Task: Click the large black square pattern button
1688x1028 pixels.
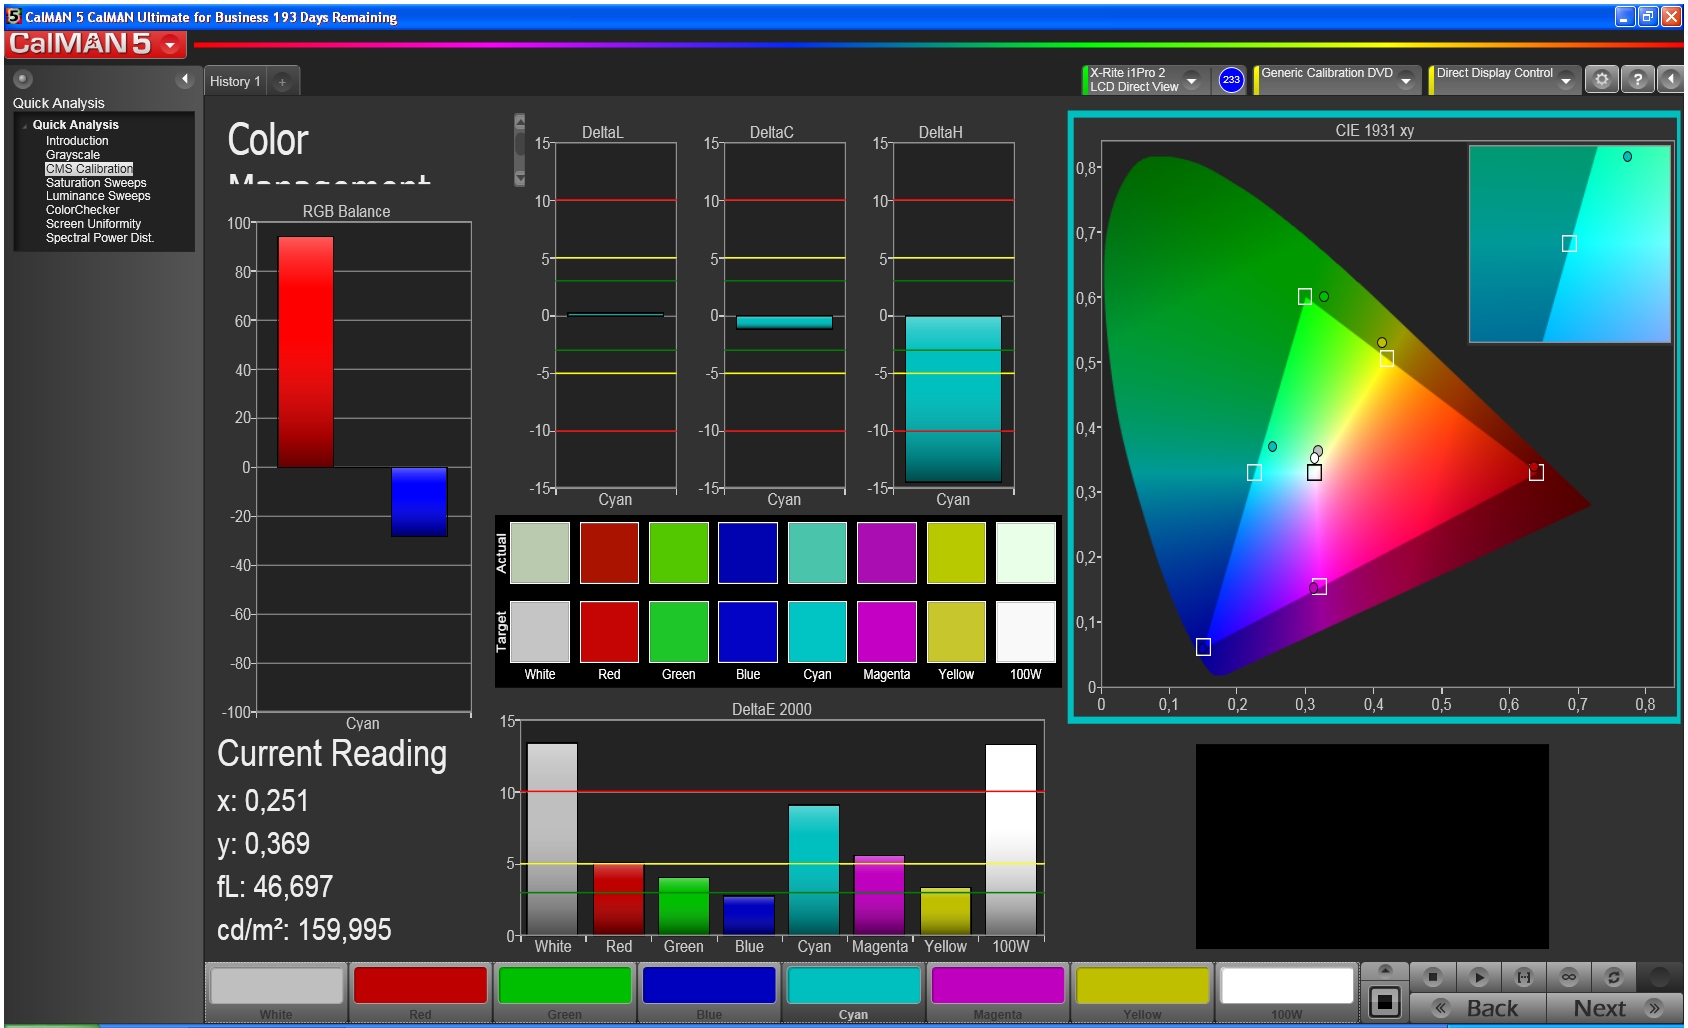Action: [1385, 1002]
